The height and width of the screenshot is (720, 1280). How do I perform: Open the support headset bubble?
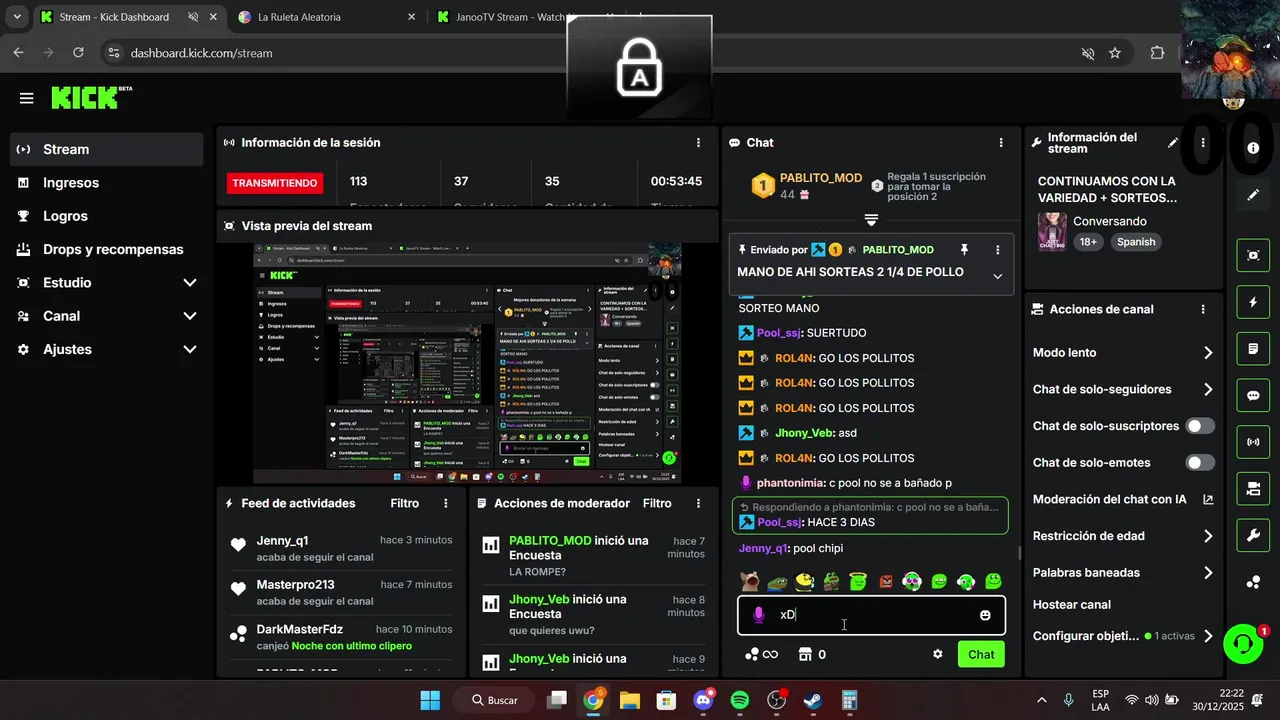coord(1243,645)
